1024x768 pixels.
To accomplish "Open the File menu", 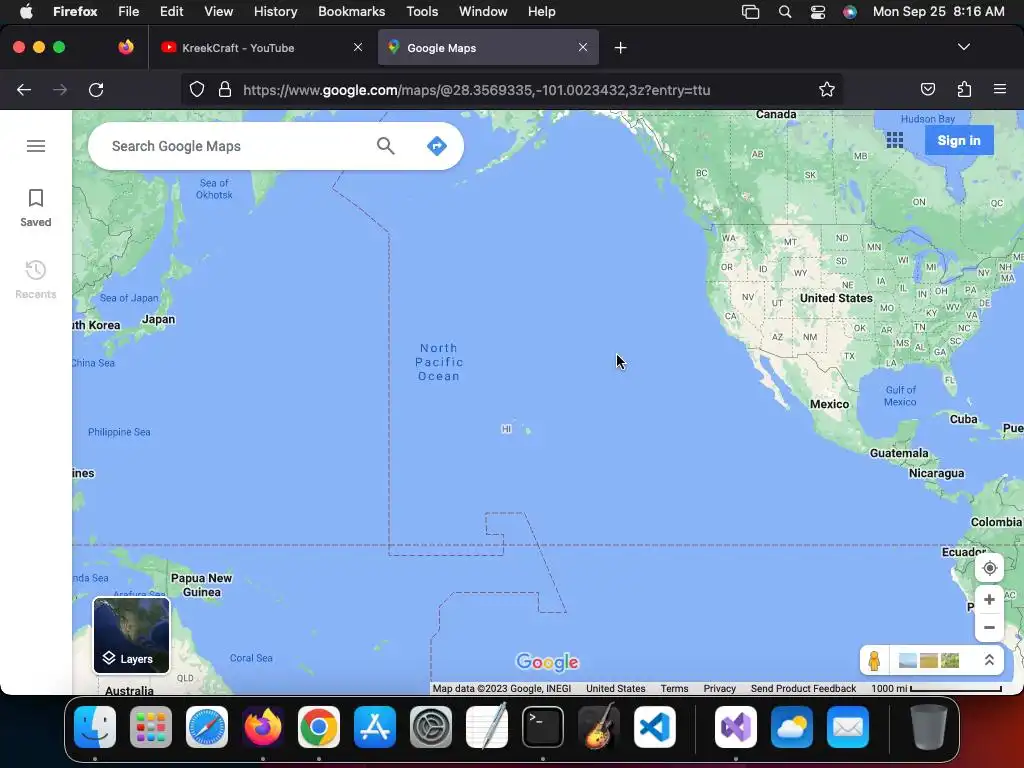I will click(128, 12).
